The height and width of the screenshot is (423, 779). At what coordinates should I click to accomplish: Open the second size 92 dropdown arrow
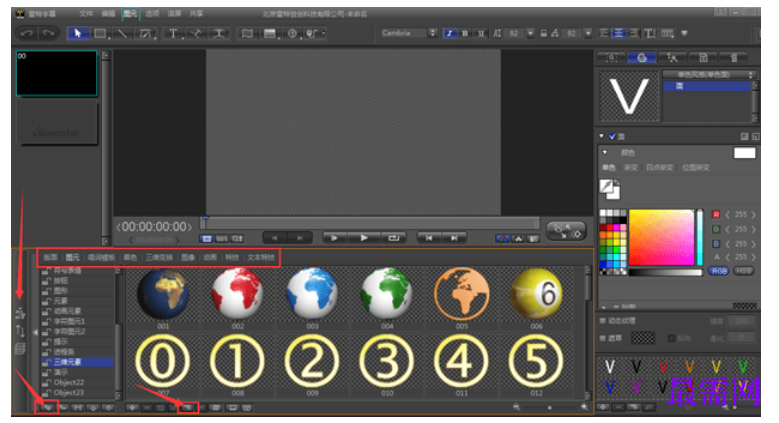(x=588, y=33)
